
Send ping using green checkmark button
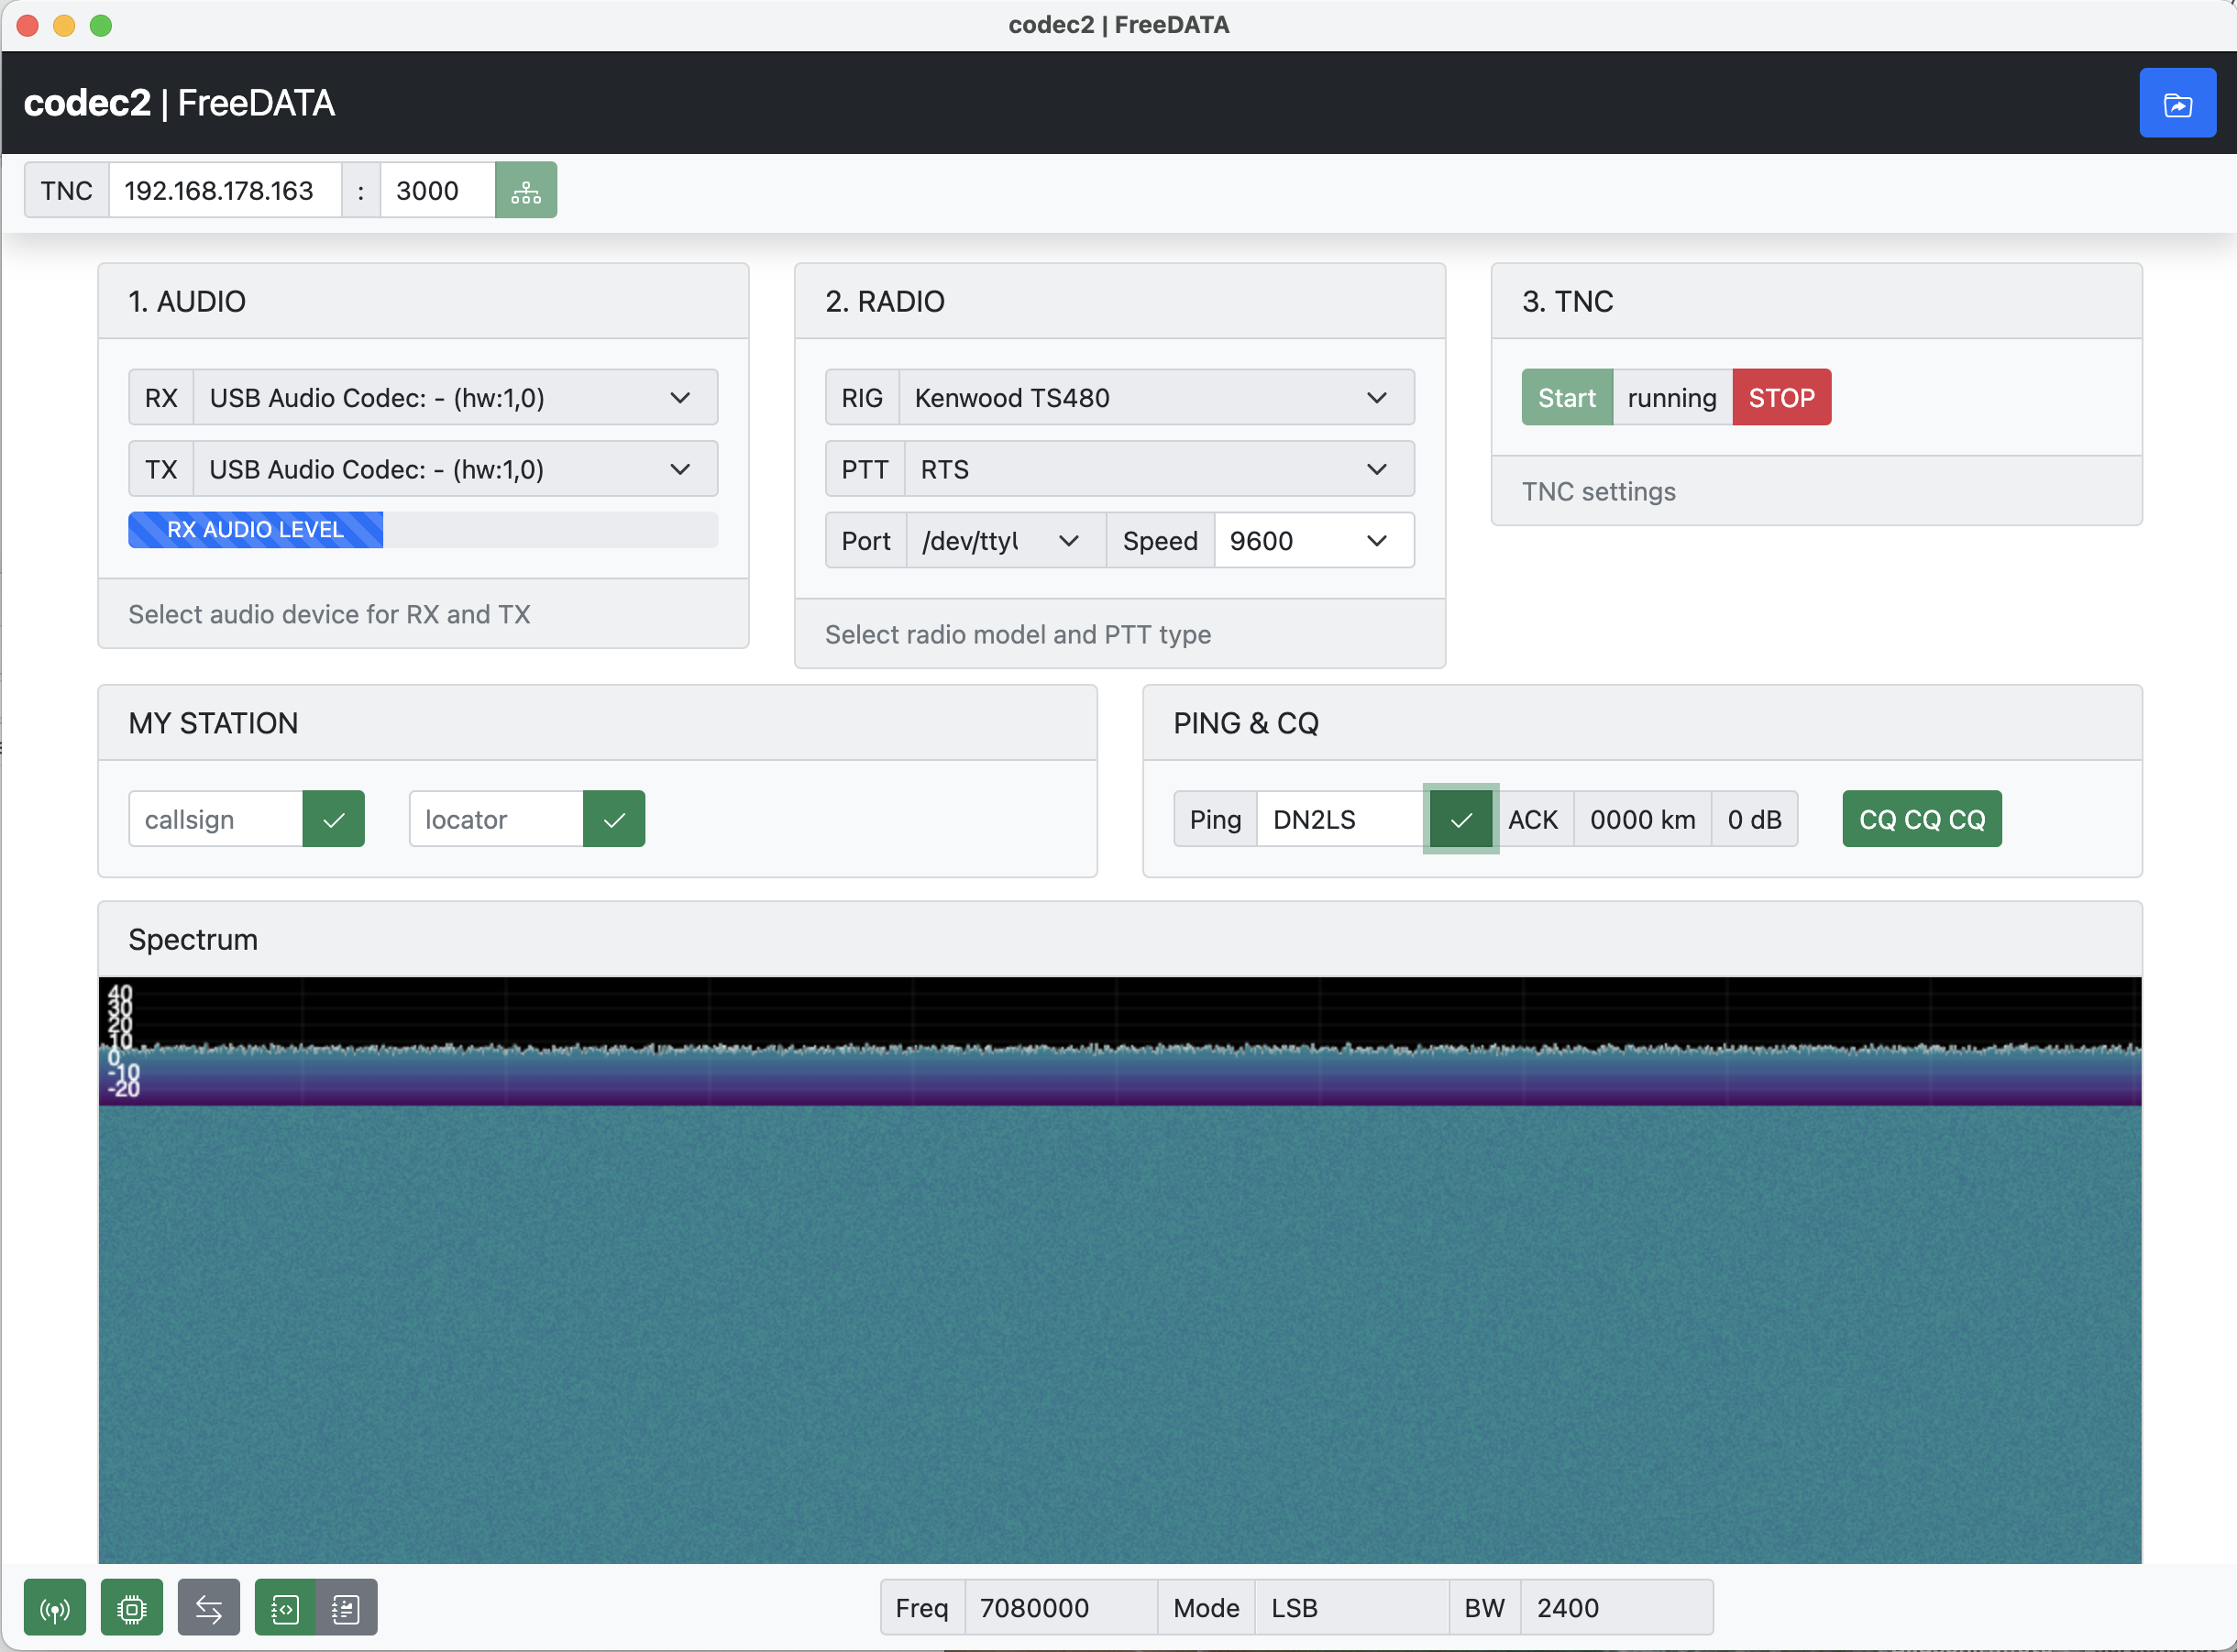tap(1461, 819)
